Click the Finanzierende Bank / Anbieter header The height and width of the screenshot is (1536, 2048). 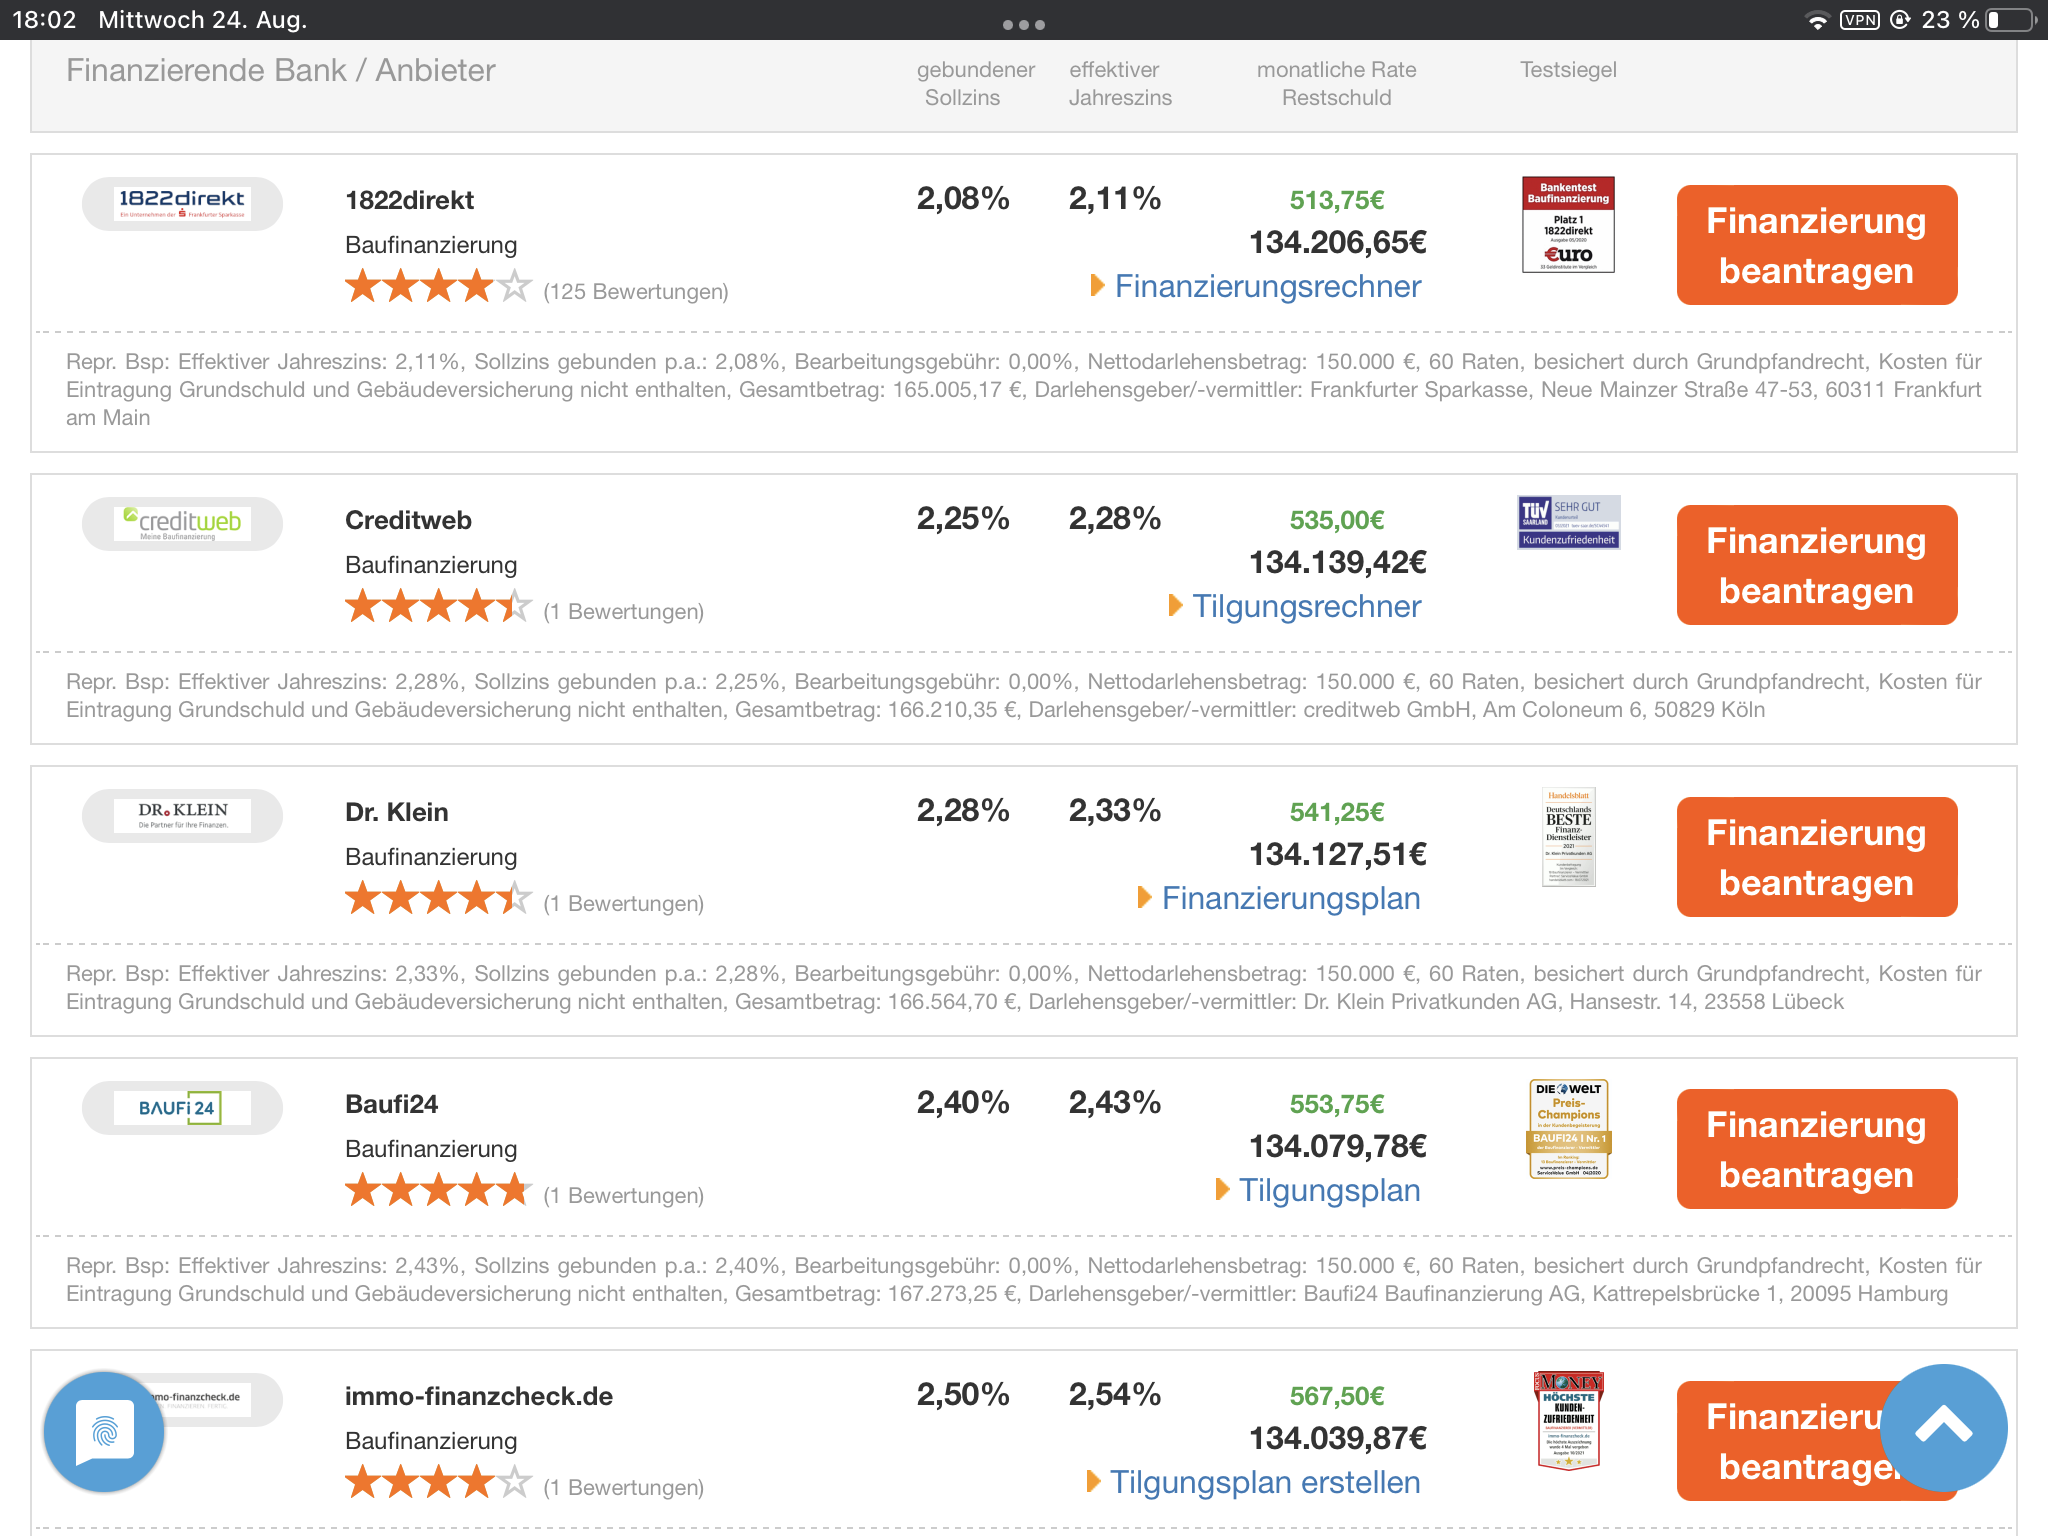tap(281, 71)
